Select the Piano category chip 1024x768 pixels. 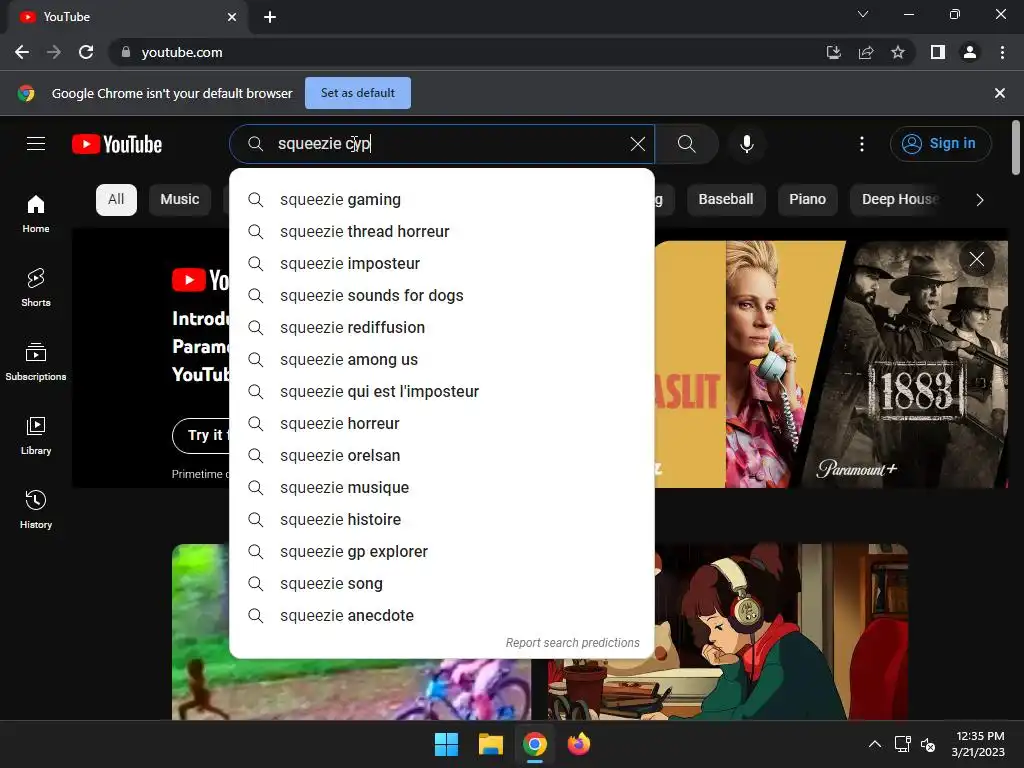(x=807, y=199)
